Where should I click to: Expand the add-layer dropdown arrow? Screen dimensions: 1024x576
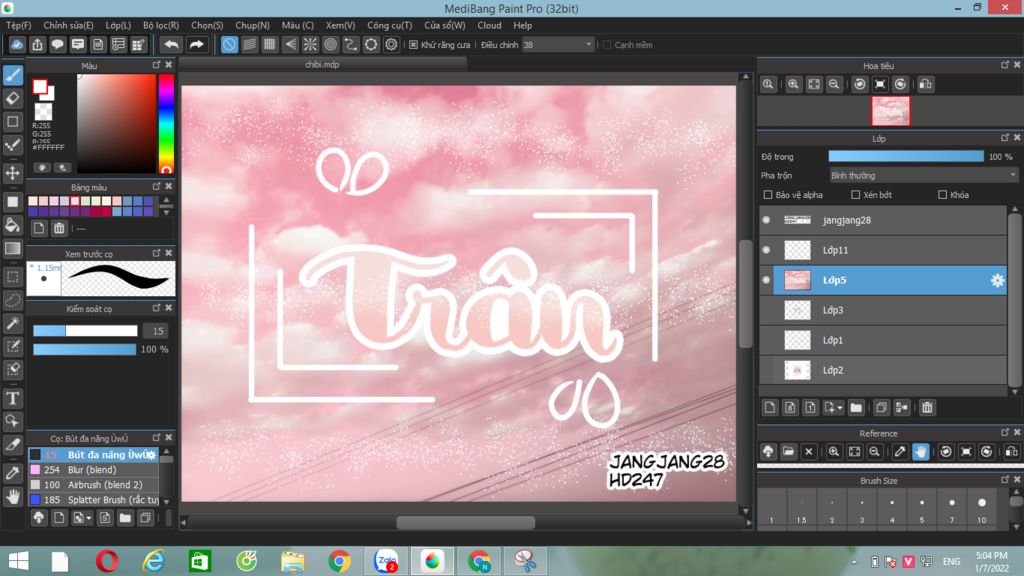840,408
